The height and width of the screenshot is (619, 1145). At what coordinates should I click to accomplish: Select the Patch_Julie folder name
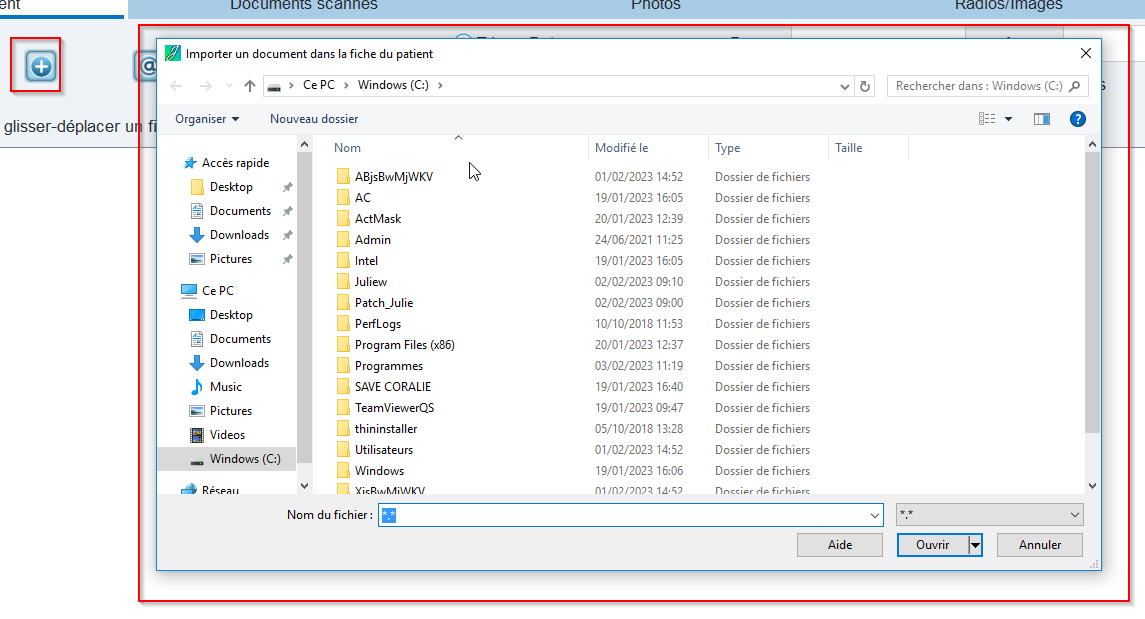[x=384, y=303]
